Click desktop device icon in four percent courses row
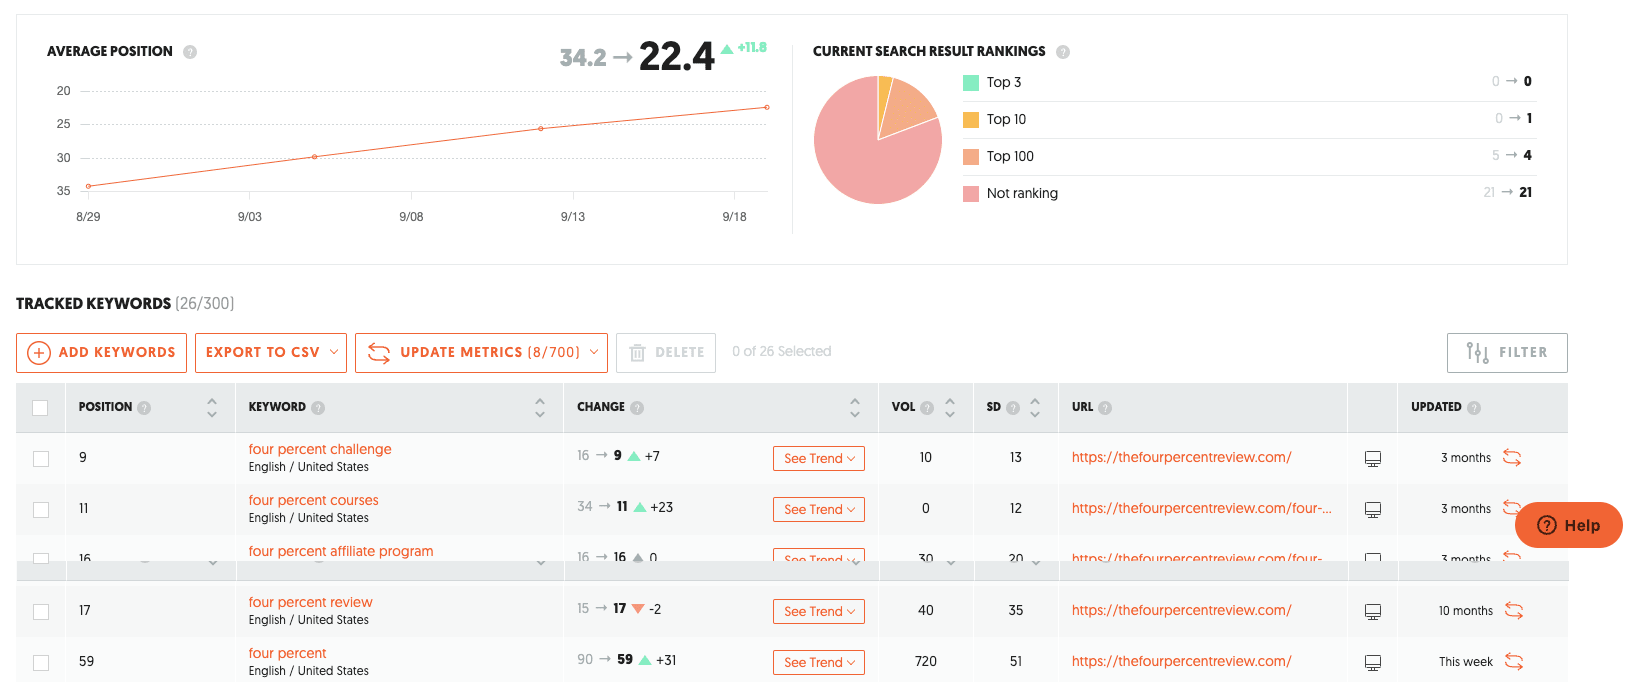The height and width of the screenshot is (682, 1641). coord(1373,510)
